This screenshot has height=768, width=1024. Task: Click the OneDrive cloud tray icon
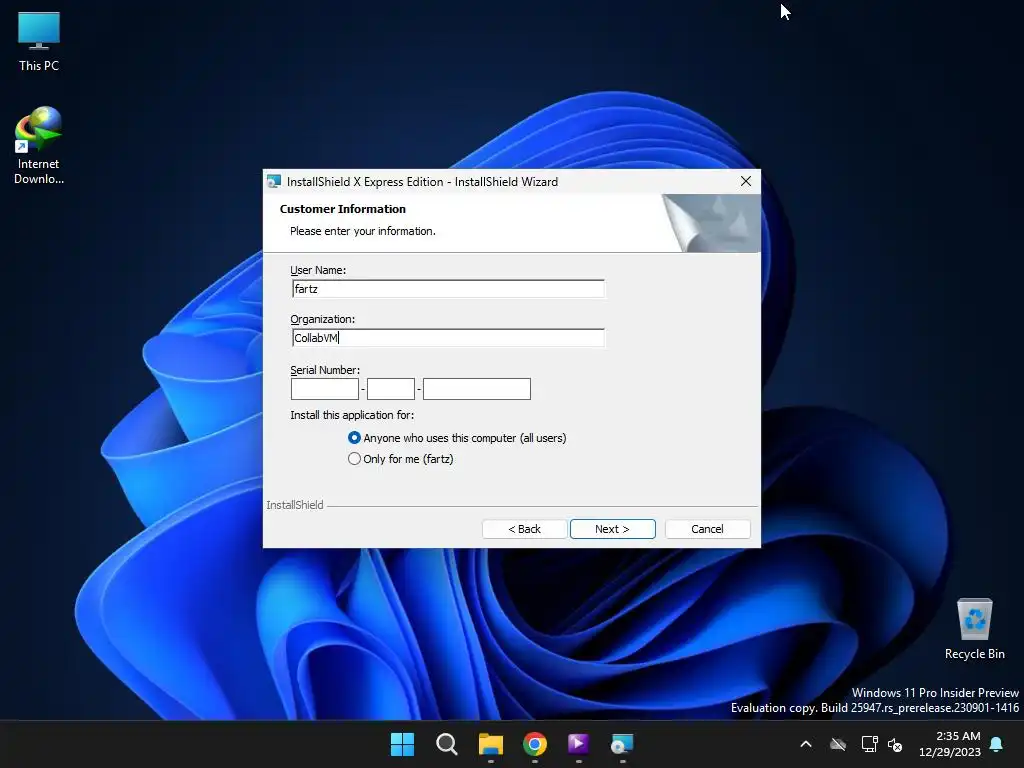tap(838, 744)
